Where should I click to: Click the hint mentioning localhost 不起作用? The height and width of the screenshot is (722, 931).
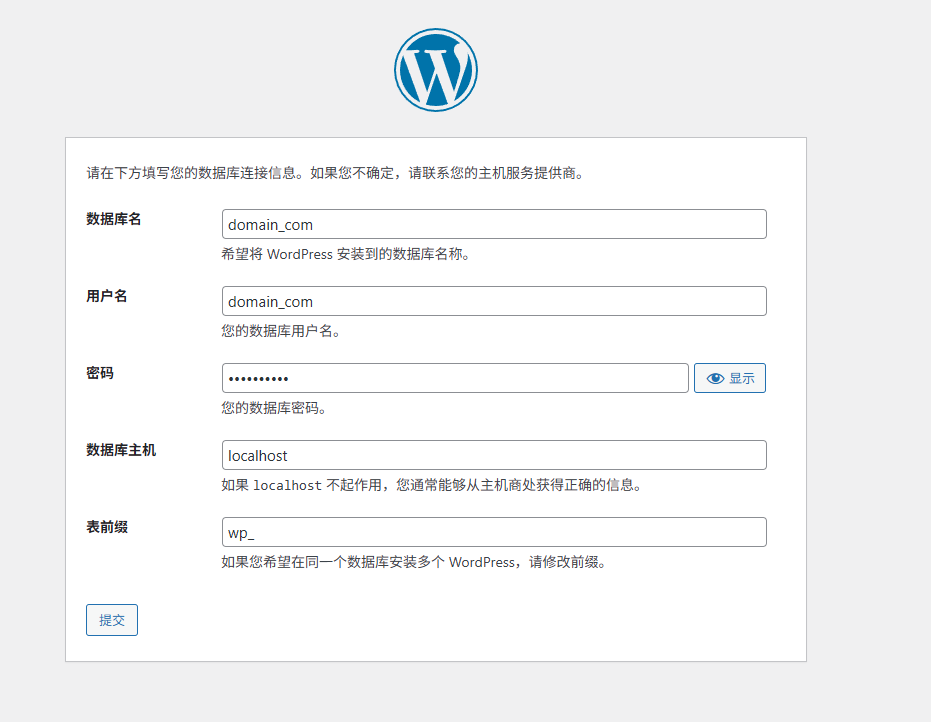[x=433, y=485]
